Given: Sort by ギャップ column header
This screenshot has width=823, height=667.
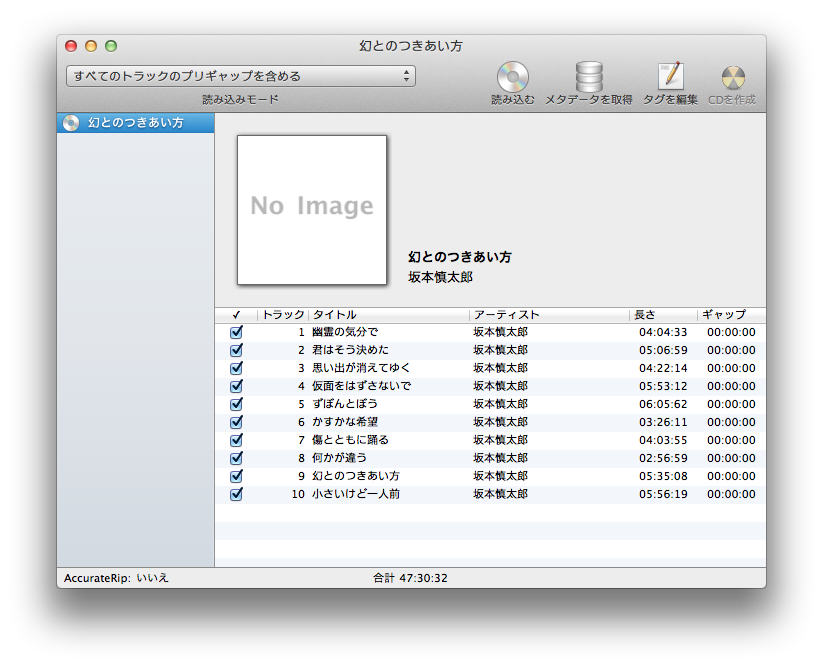Looking at the screenshot, I should (x=732, y=315).
